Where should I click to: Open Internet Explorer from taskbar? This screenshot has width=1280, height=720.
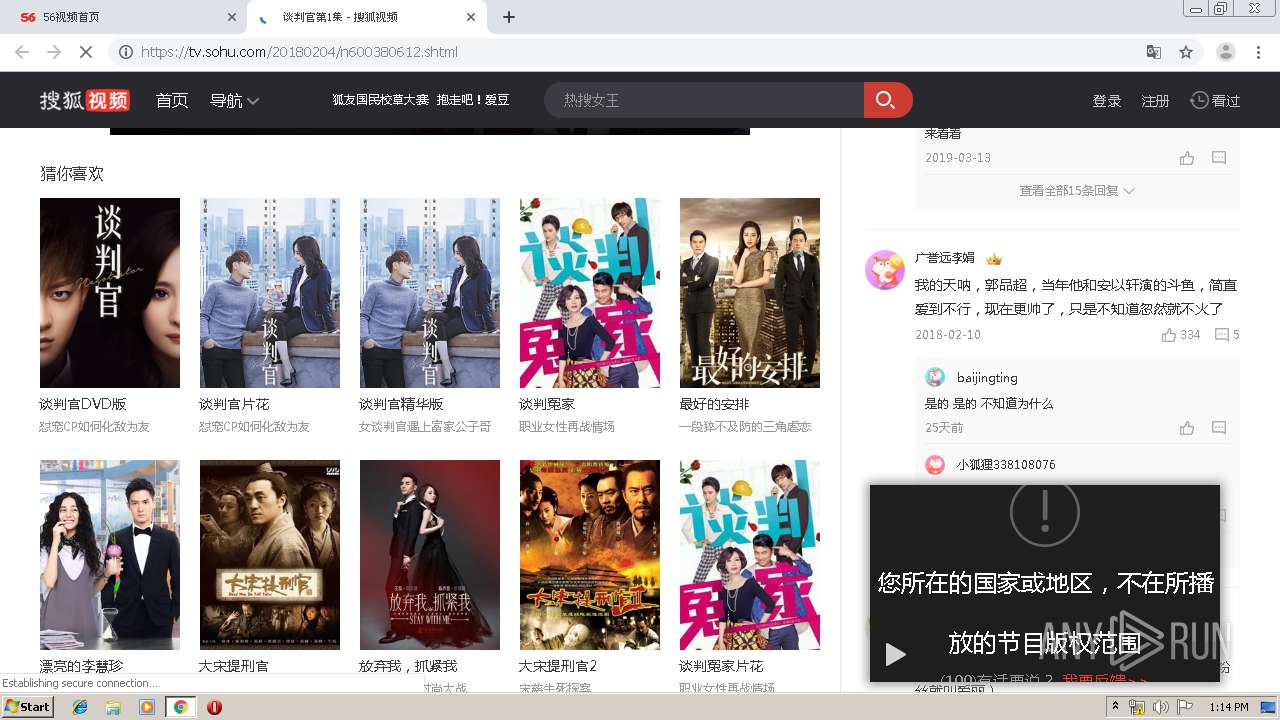coord(80,706)
